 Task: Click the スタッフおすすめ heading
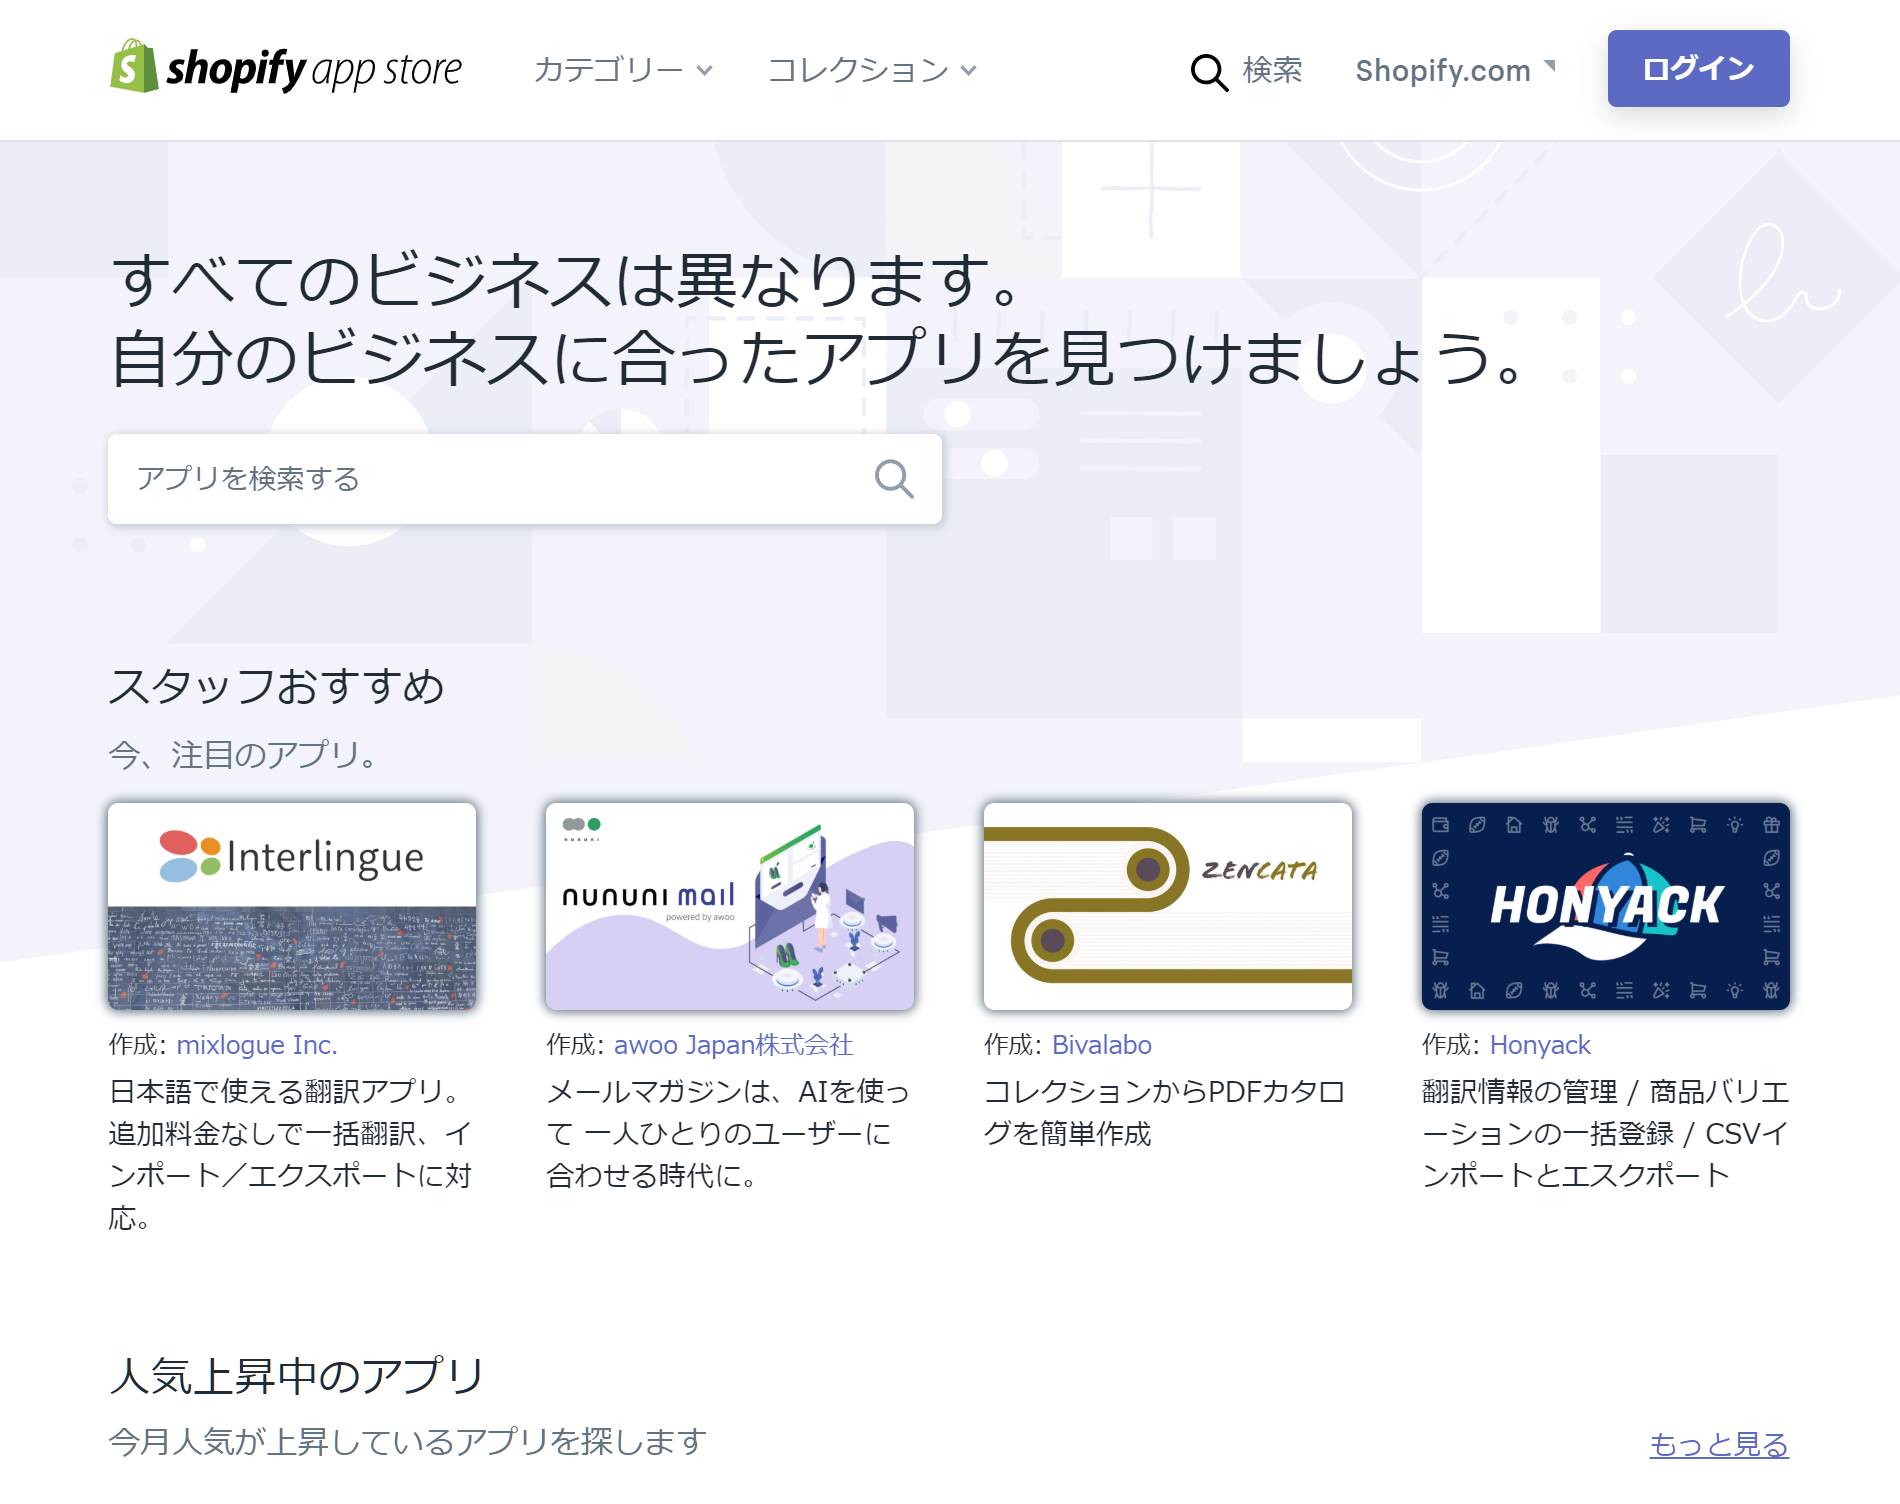pyautogui.click(x=276, y=686)
